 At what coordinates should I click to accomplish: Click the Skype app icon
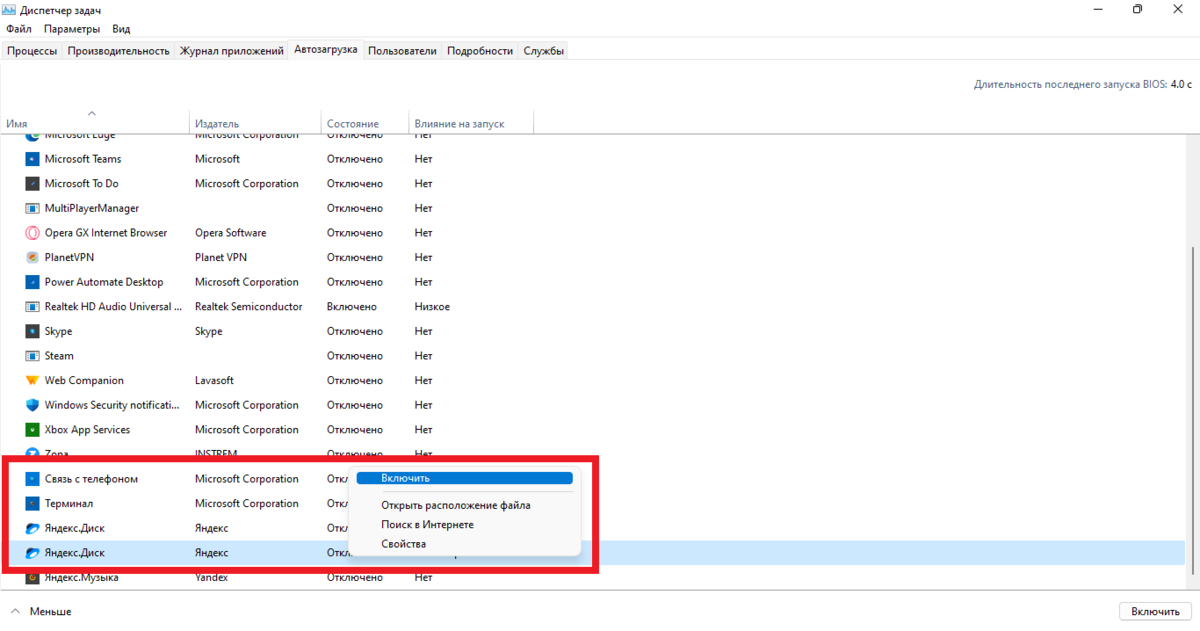coord(32,331)
